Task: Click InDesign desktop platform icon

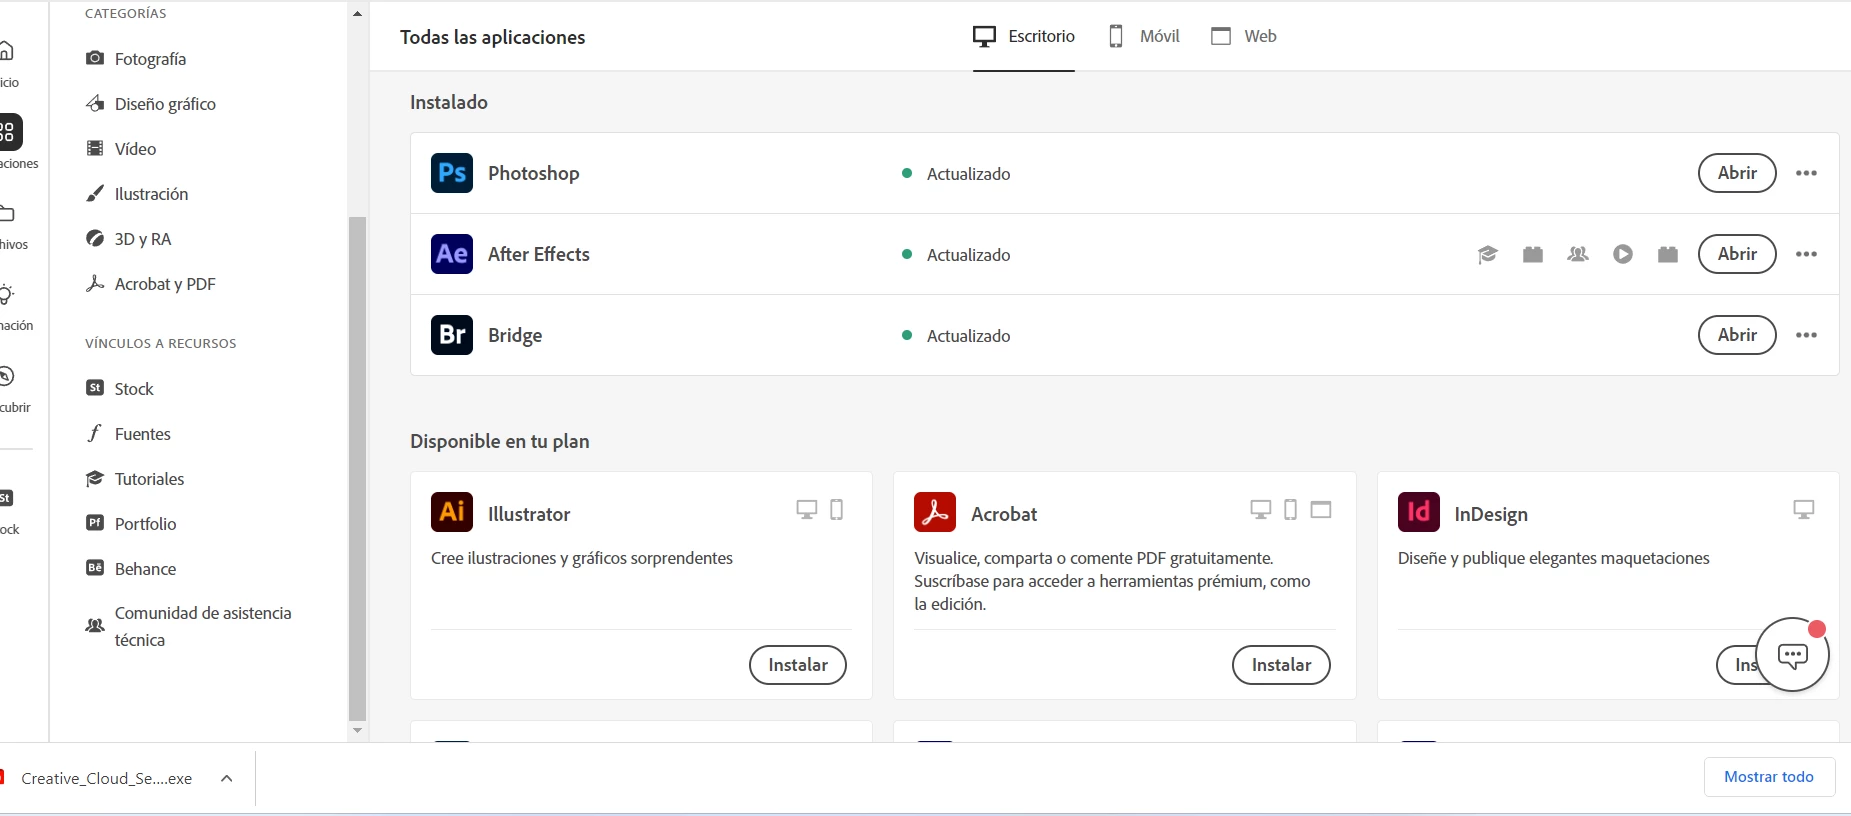Action: pos(1804,510)
